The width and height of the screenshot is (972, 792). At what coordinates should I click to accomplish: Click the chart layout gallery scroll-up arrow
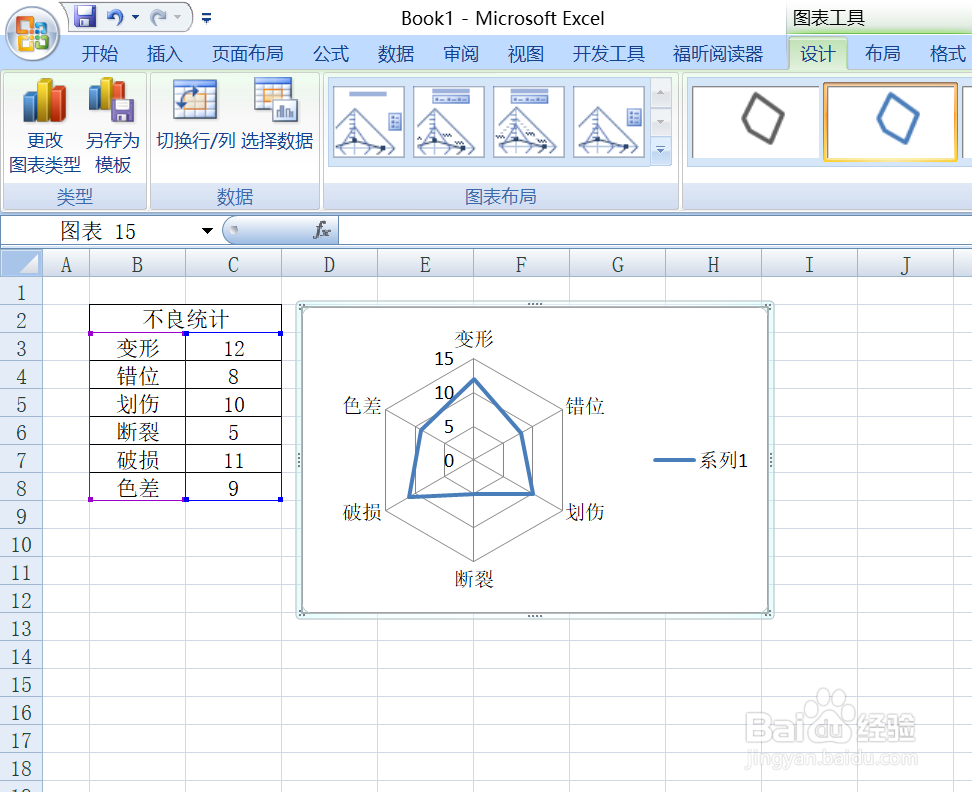660,90
